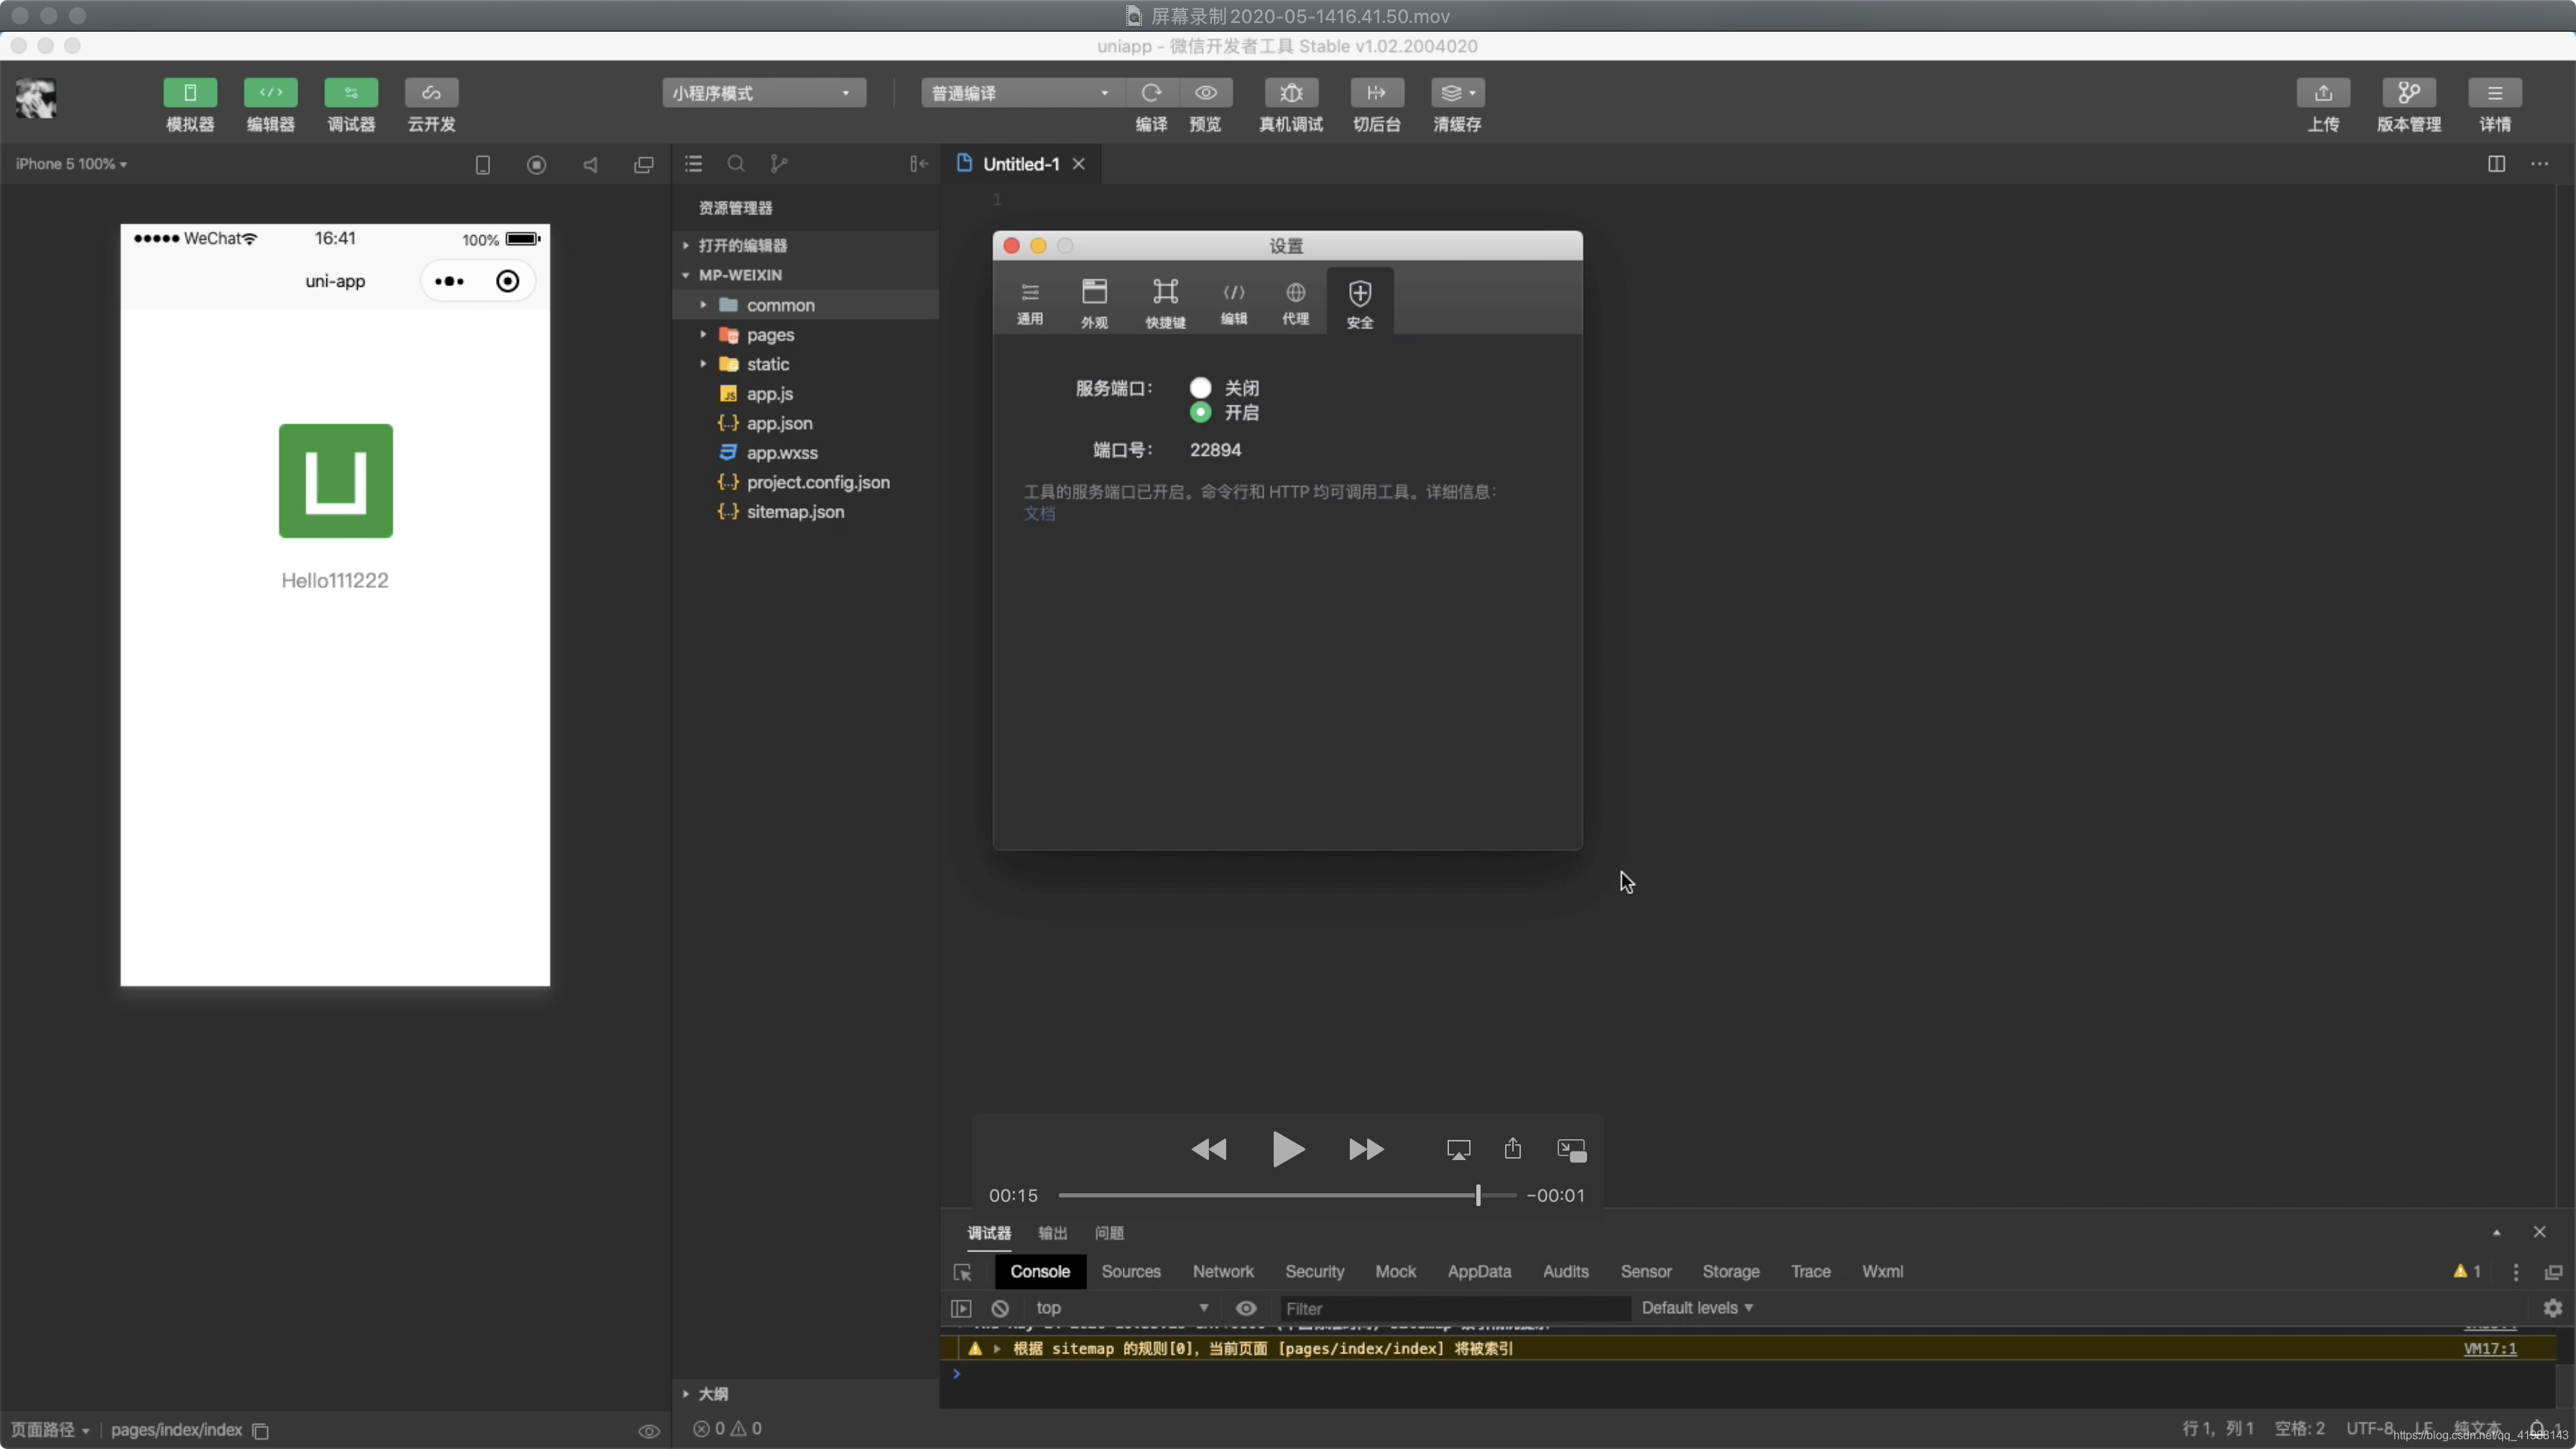
Task: Switch to the Network devtools tab
Action: pos(1222,1272)
